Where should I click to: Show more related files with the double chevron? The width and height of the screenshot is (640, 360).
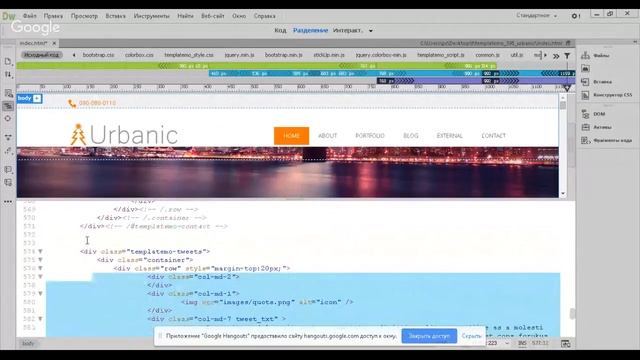pyautogui.click(x=556, y=56)
